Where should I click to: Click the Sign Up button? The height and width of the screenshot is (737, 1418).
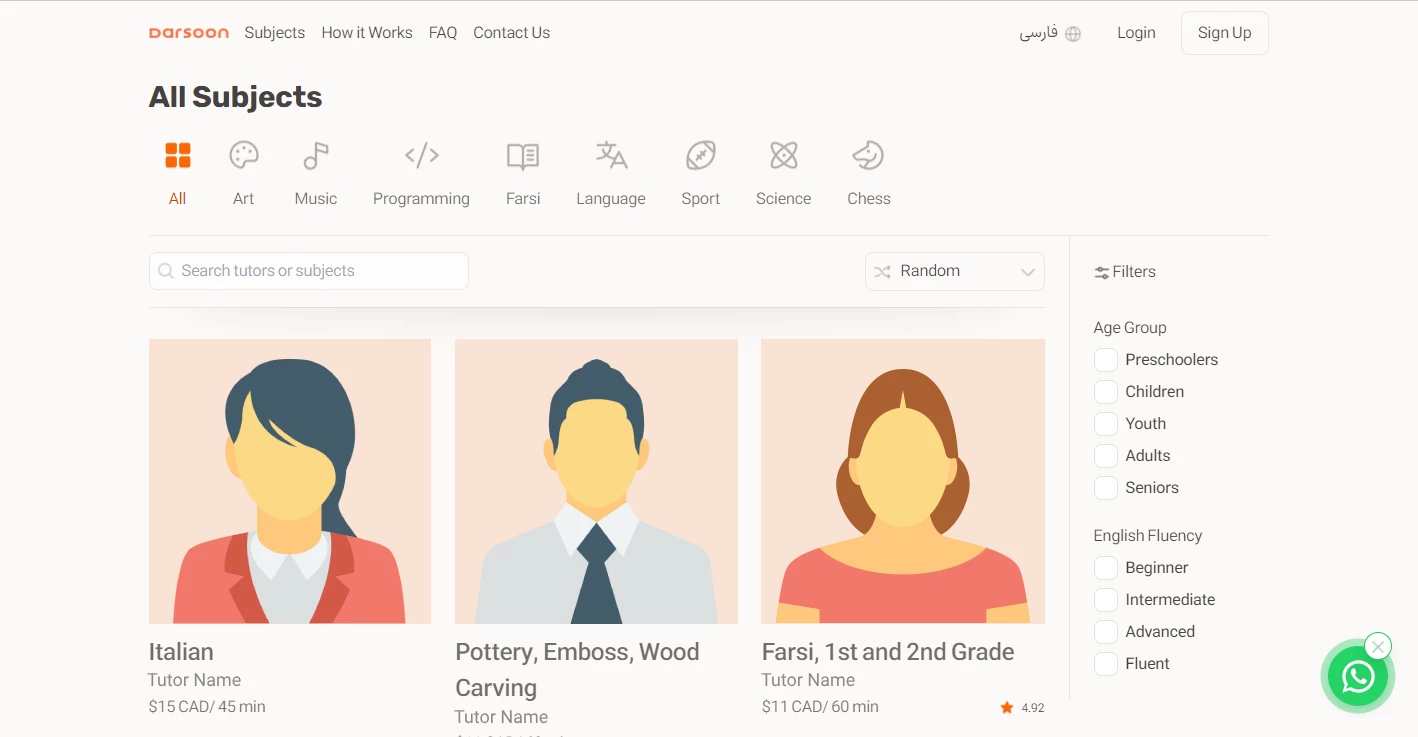(1225, 33)
